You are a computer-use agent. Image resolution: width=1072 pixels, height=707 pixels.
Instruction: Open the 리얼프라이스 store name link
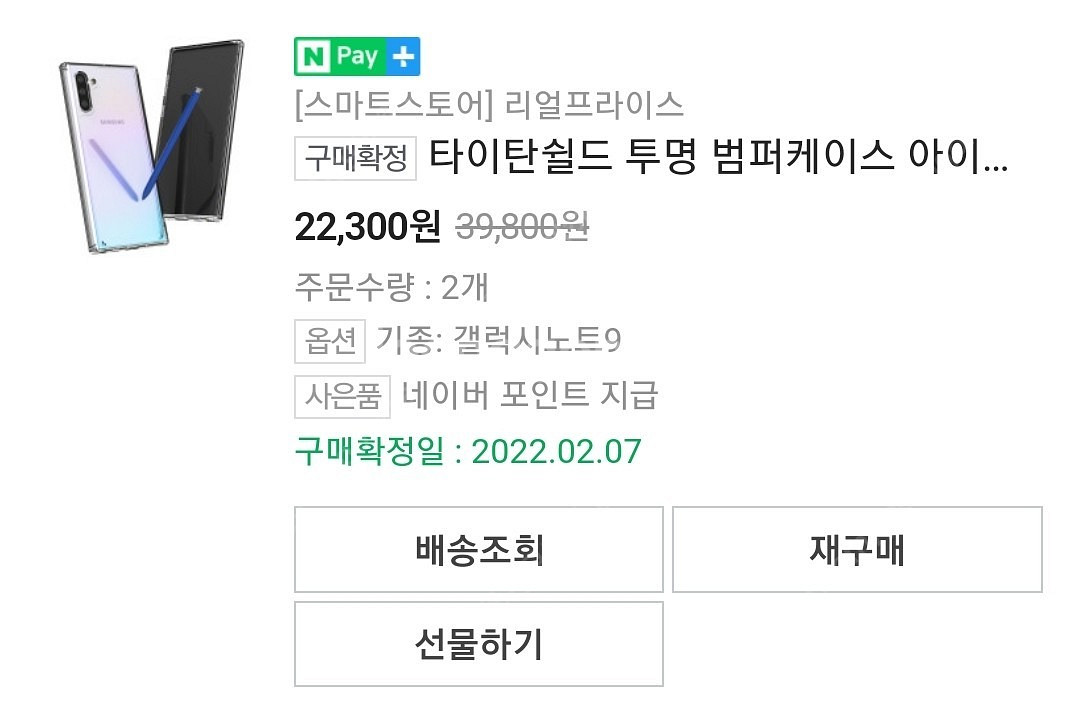click(594, 105)
